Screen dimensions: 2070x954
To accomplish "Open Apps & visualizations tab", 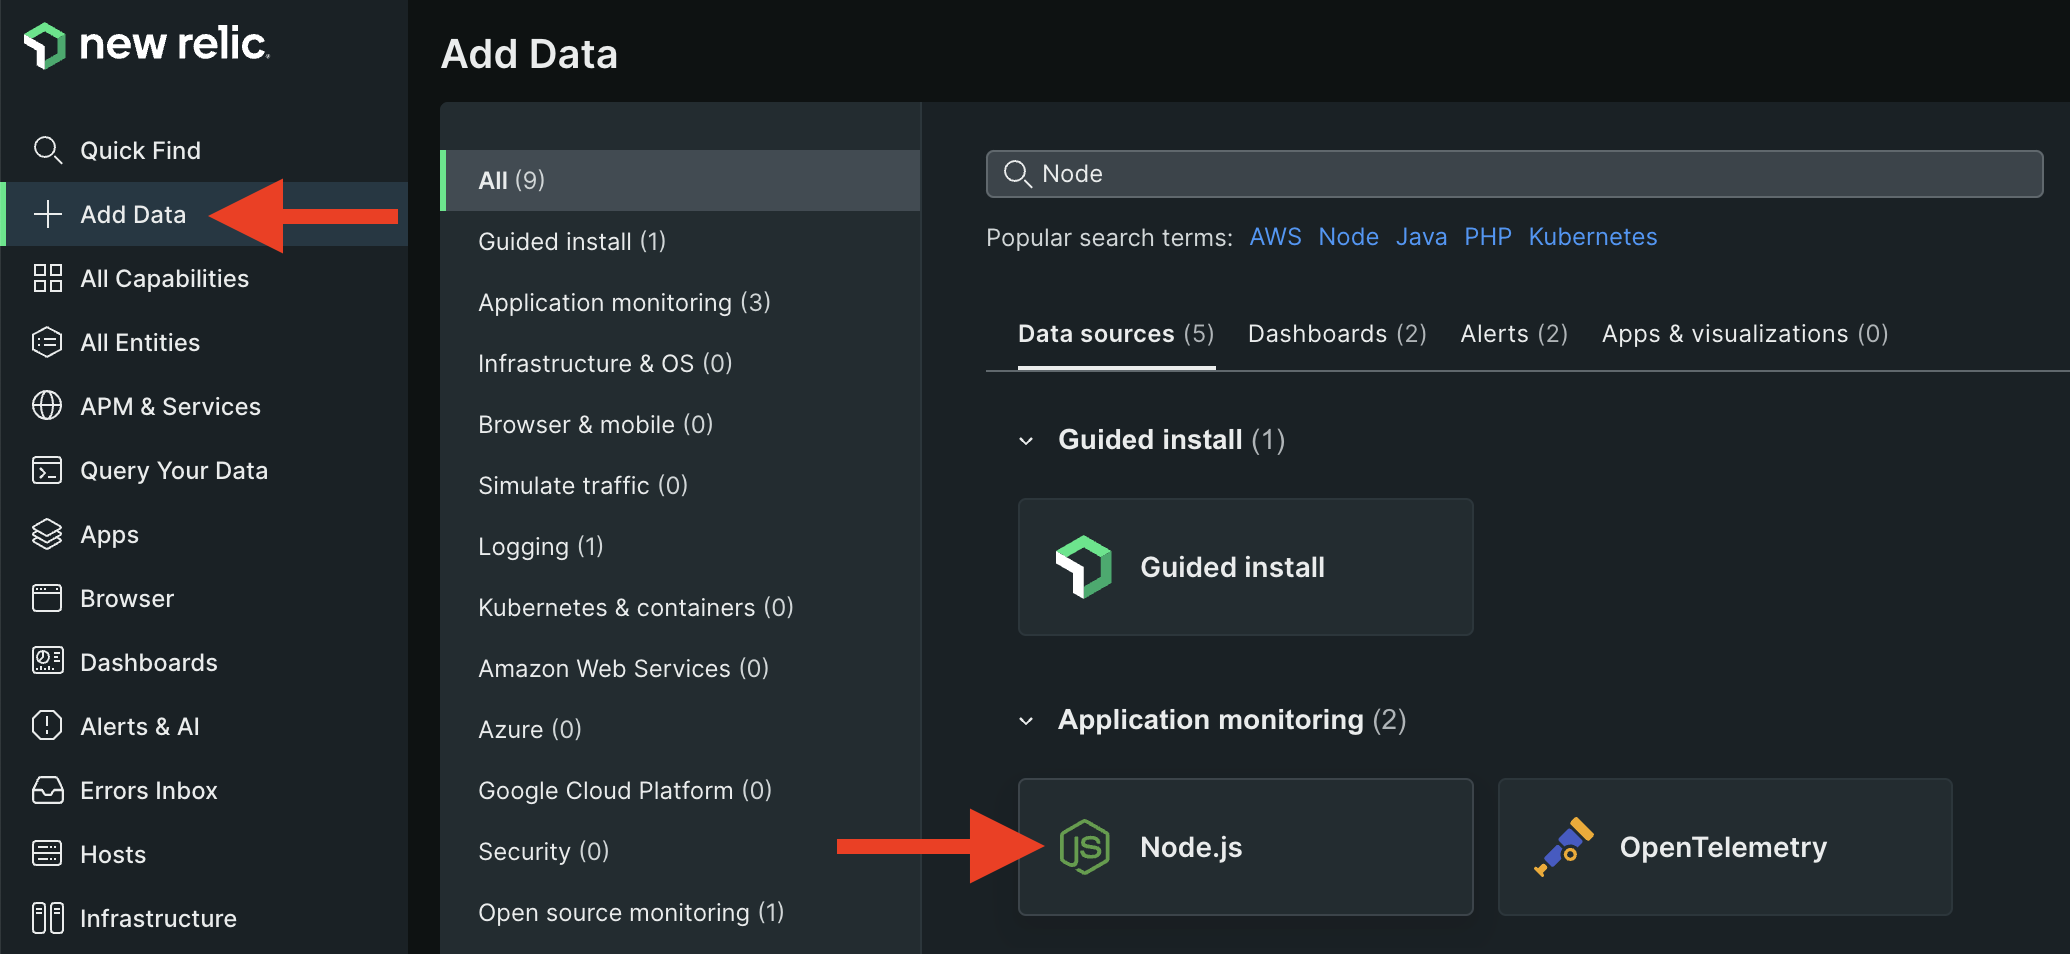I will [x=1744, y=334].
